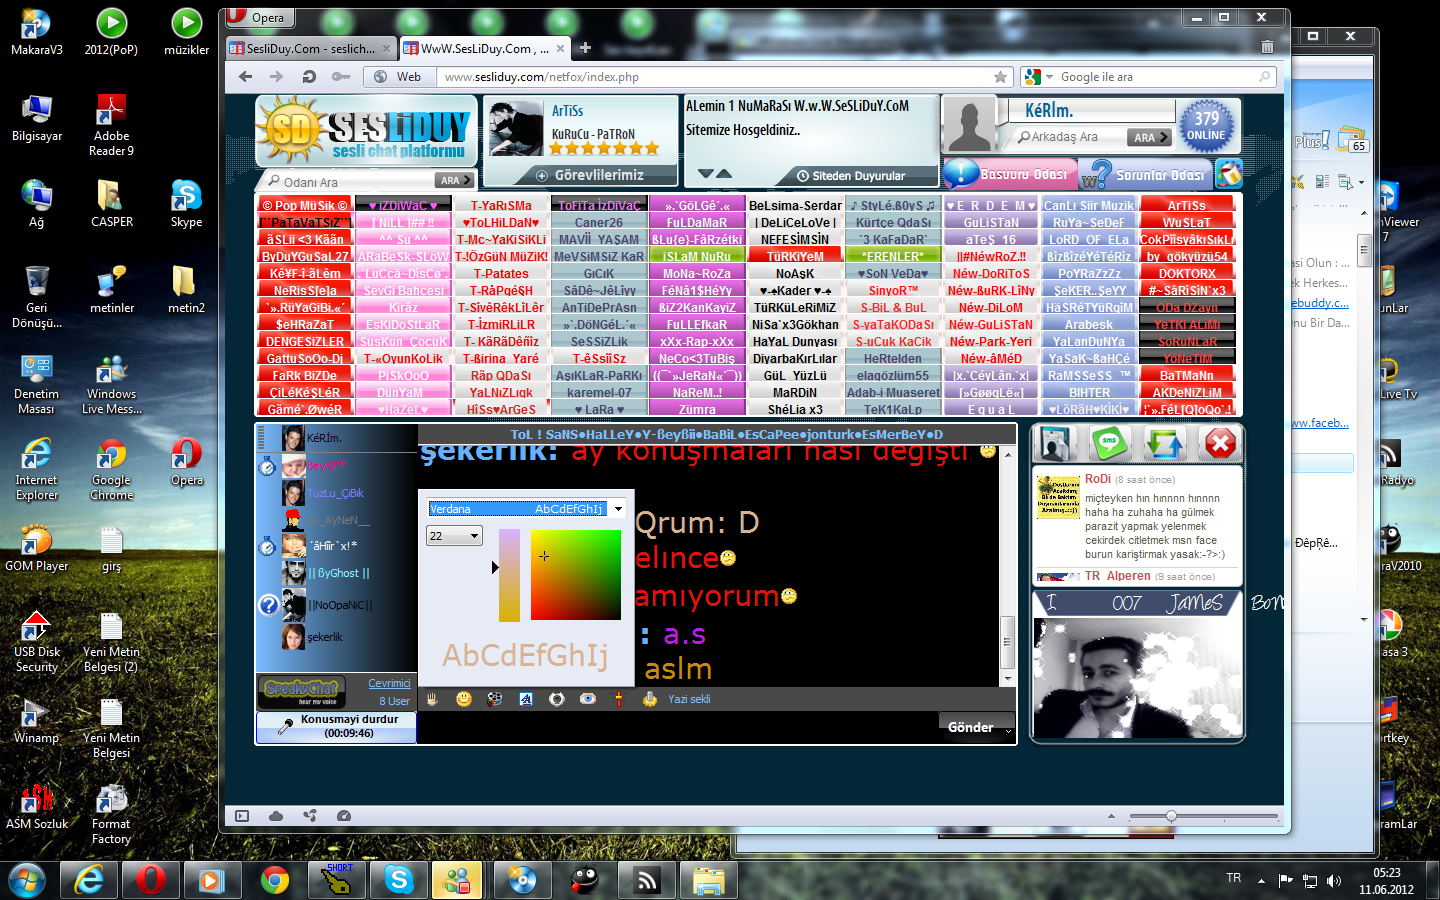
Task: Click the vertical brightness strip in color picker
Action: pos(509,575)
